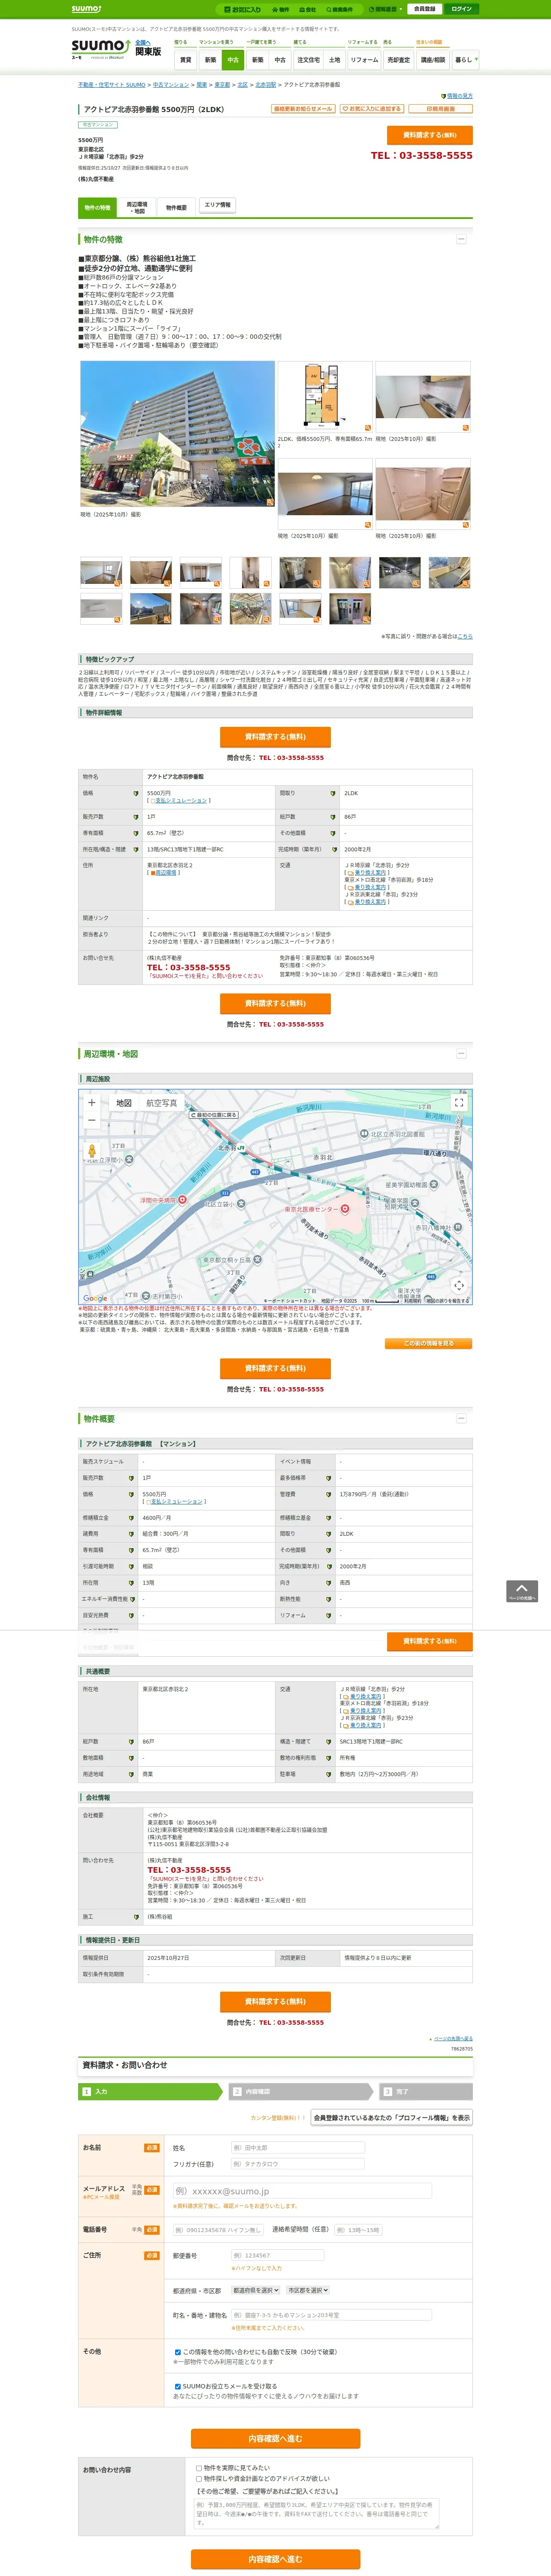Click お気に入りに追加する button
Image resolution: width=551 pixels, height=2576 pixels.
(372, 109)
